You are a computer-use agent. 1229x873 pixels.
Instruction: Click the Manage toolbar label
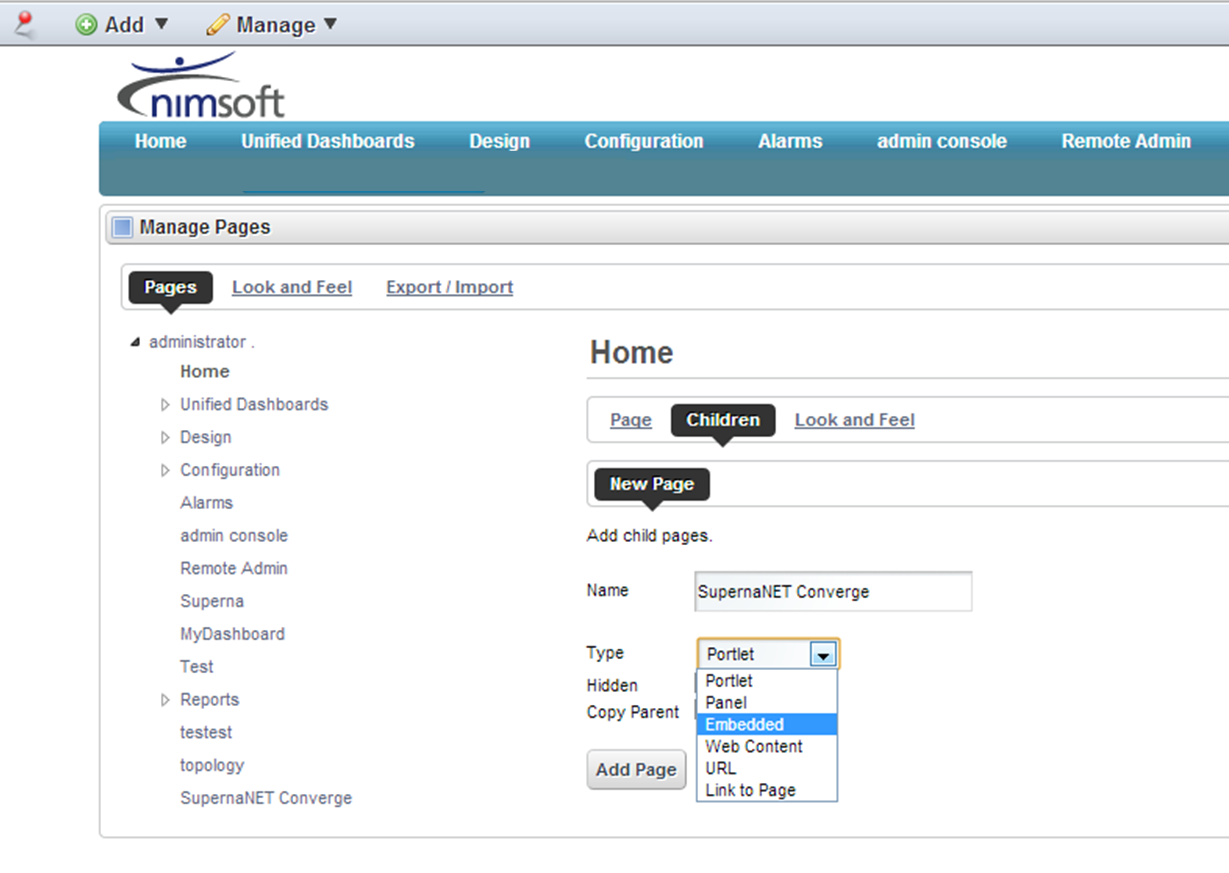tap(276, 25)
